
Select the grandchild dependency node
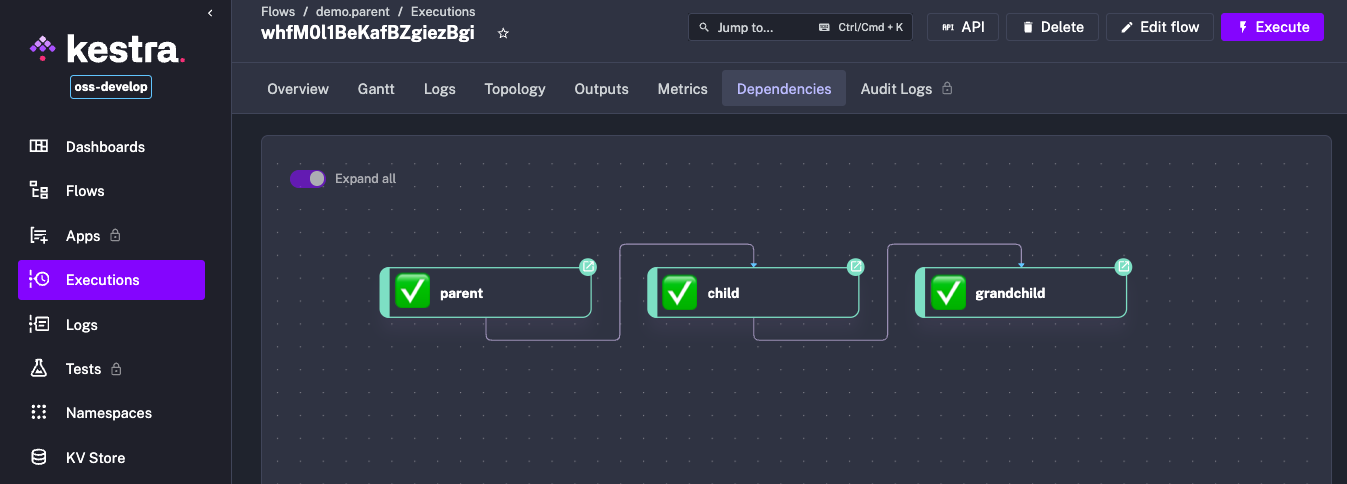pos(1022,293)
